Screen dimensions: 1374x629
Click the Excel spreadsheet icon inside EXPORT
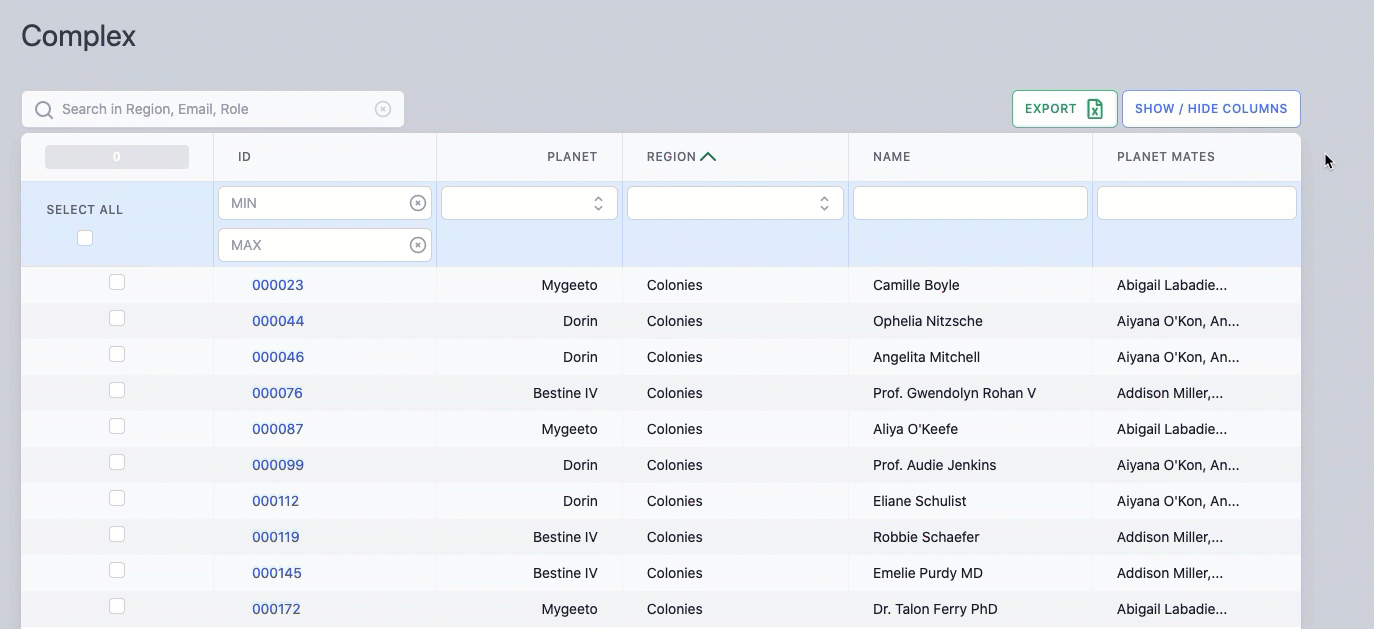tap(1096, 108)
